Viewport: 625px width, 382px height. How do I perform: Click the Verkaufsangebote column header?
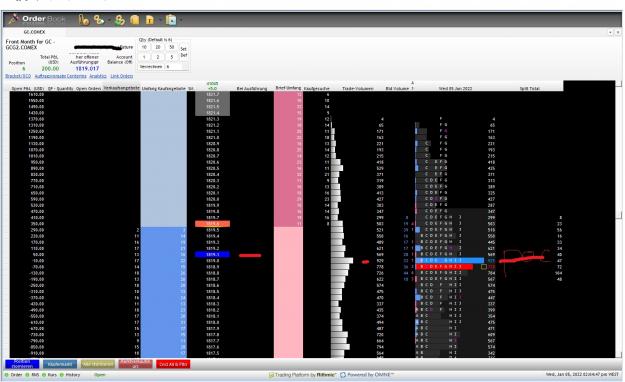coord(121,88)
